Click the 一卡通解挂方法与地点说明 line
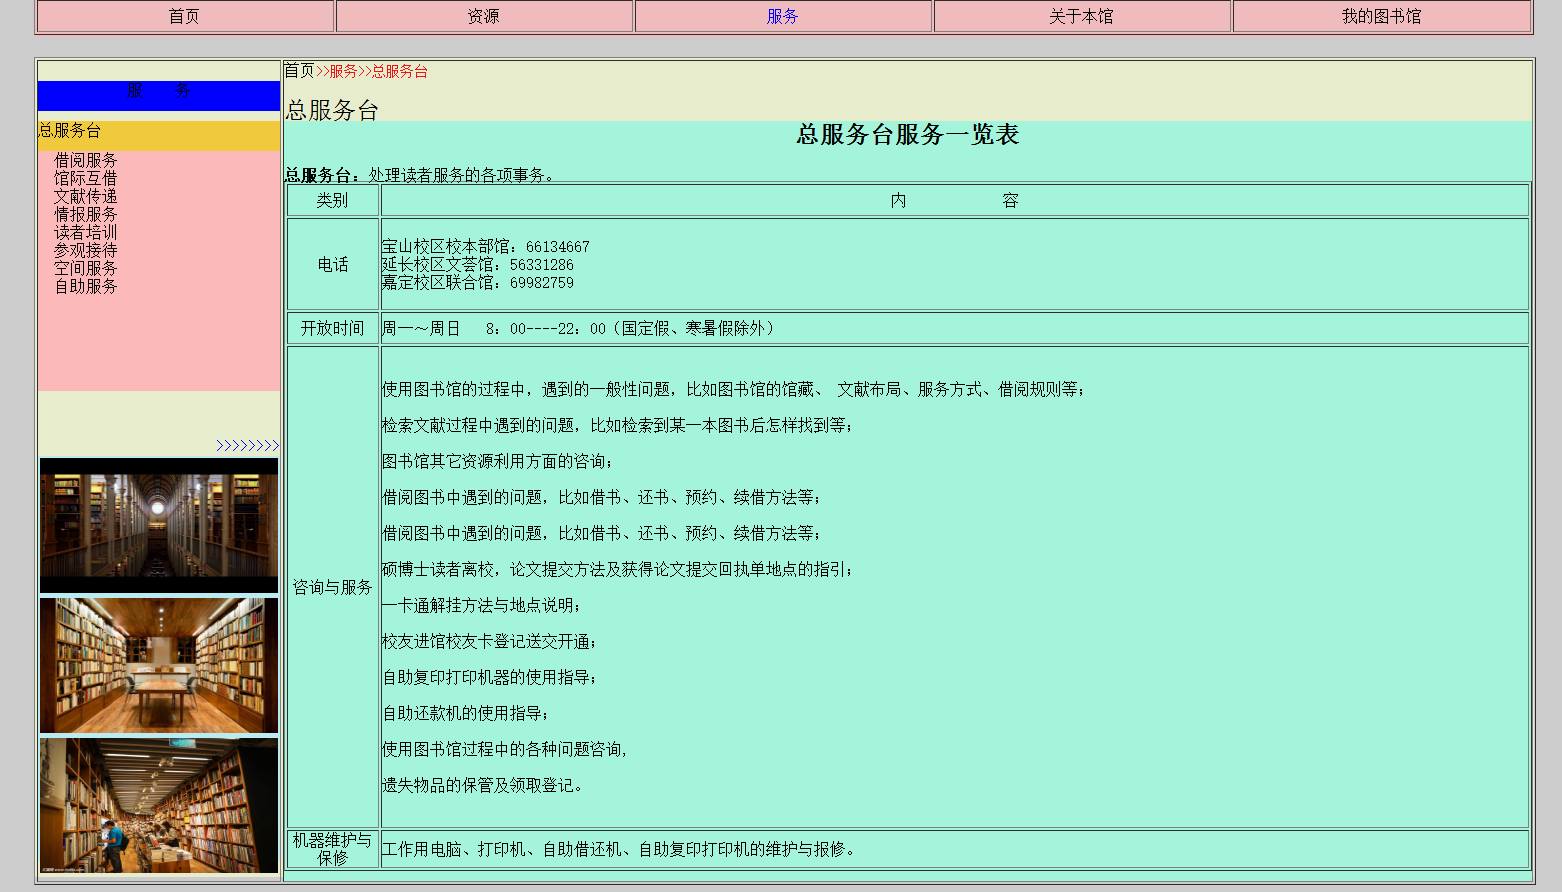 (x=481, y=605)
